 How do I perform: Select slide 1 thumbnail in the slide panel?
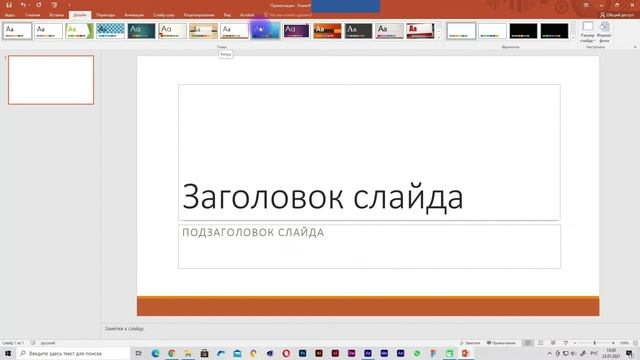51,80
